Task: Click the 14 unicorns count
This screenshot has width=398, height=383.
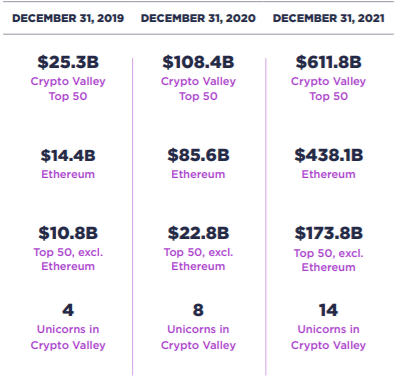Action: tap(329, 310)
